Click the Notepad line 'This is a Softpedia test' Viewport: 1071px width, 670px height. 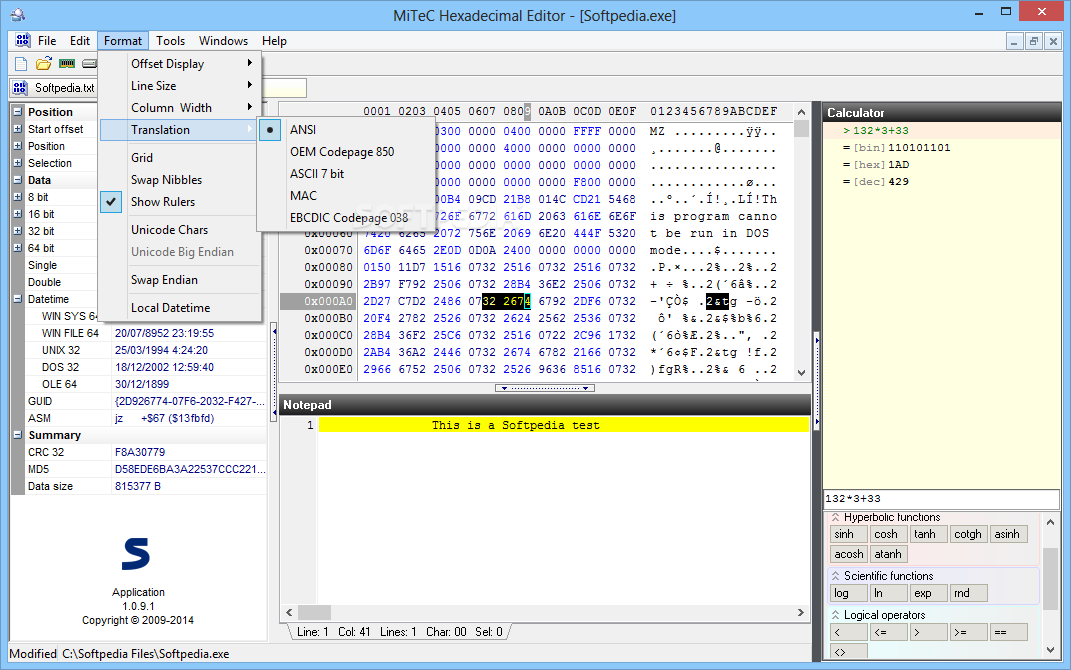point(516,425)
